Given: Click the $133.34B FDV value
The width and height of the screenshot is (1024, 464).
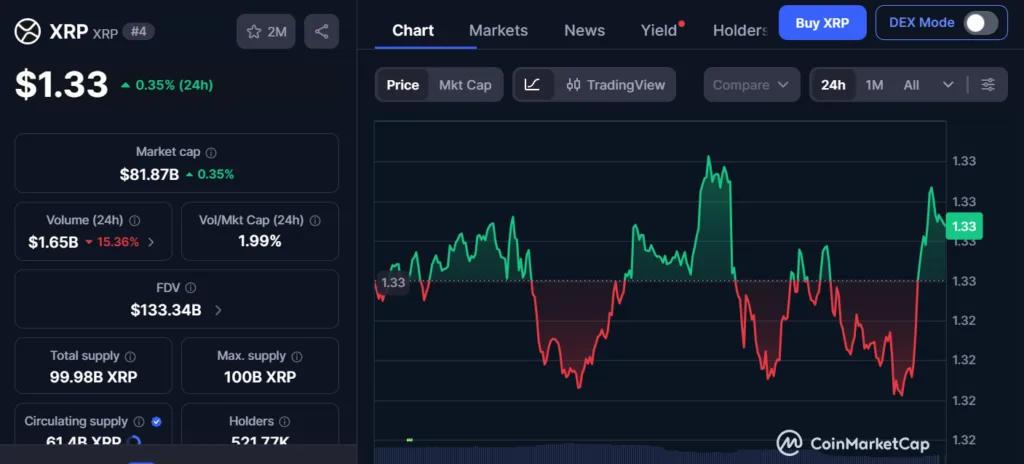Looking at the screenshot, I should [x=166, y=310].
